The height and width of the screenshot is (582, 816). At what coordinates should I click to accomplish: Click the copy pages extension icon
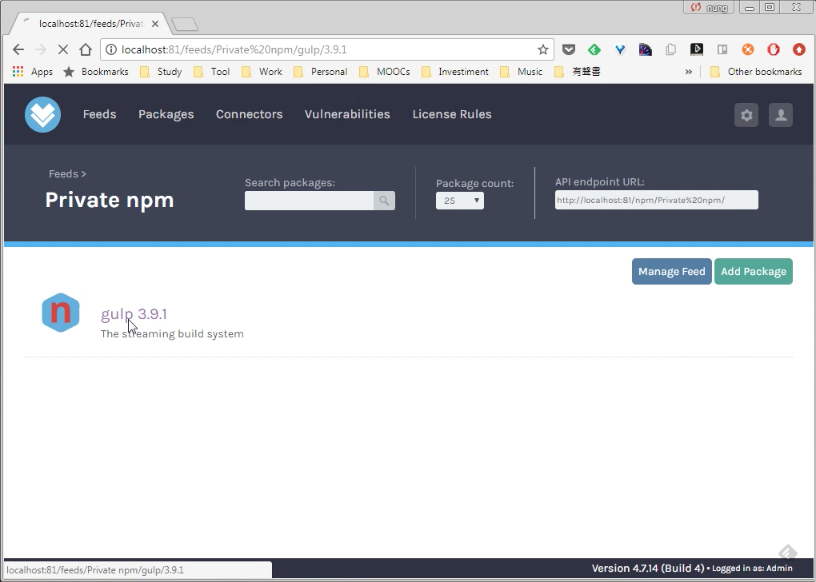coord(671,49)
